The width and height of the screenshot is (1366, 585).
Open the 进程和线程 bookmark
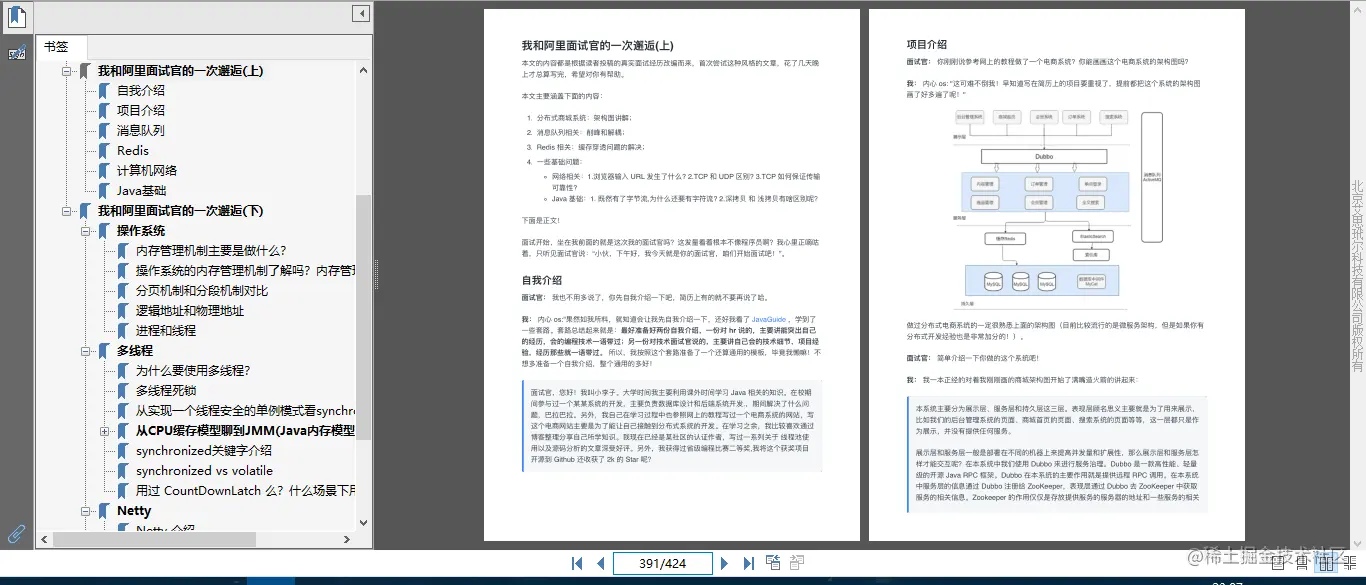166,331
